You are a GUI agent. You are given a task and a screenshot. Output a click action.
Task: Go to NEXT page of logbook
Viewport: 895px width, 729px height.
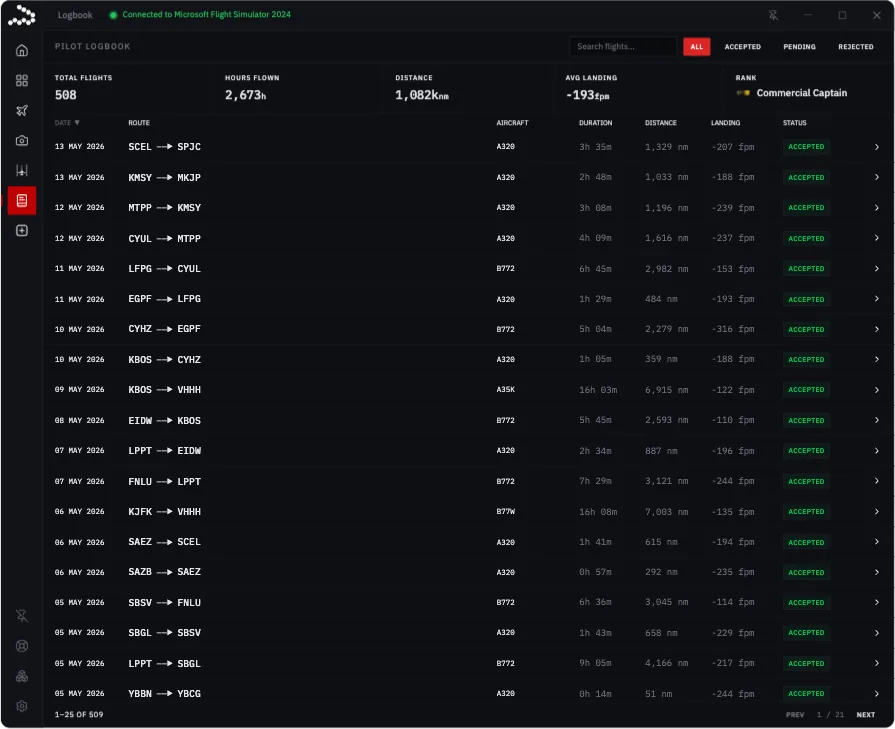point(865,715)
